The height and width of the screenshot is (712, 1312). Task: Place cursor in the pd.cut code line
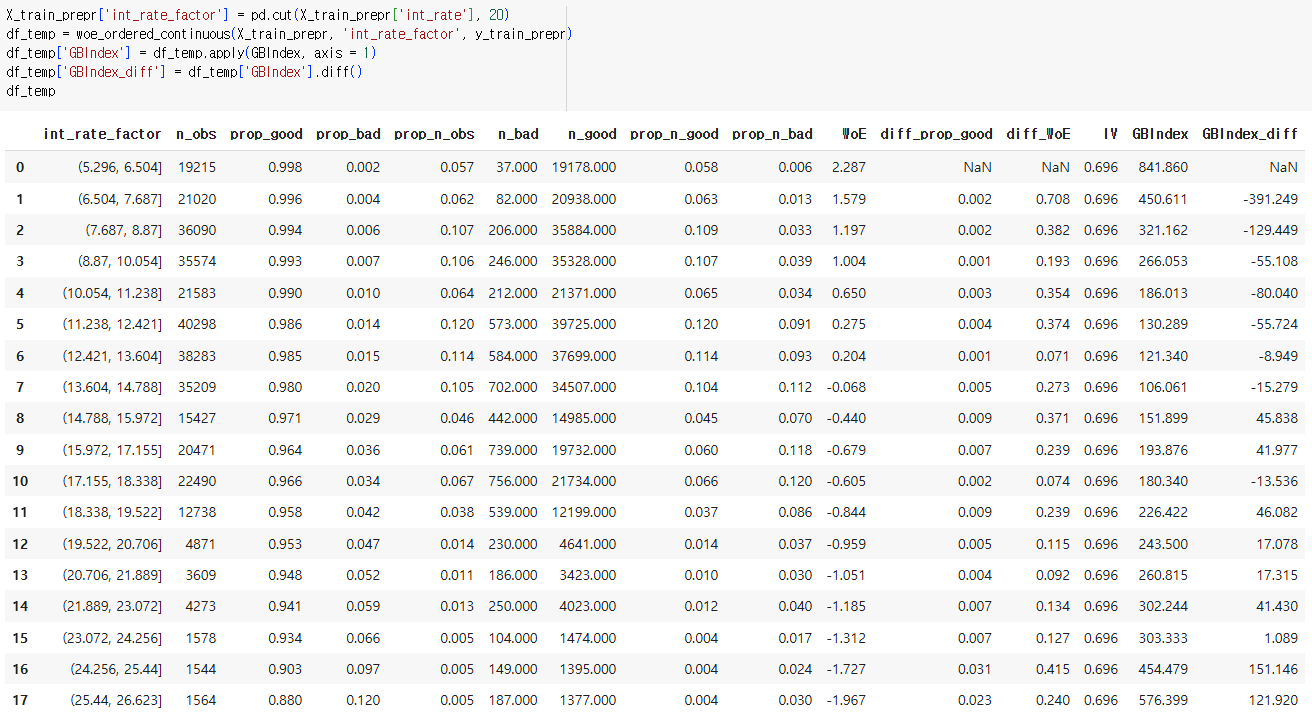258,16
